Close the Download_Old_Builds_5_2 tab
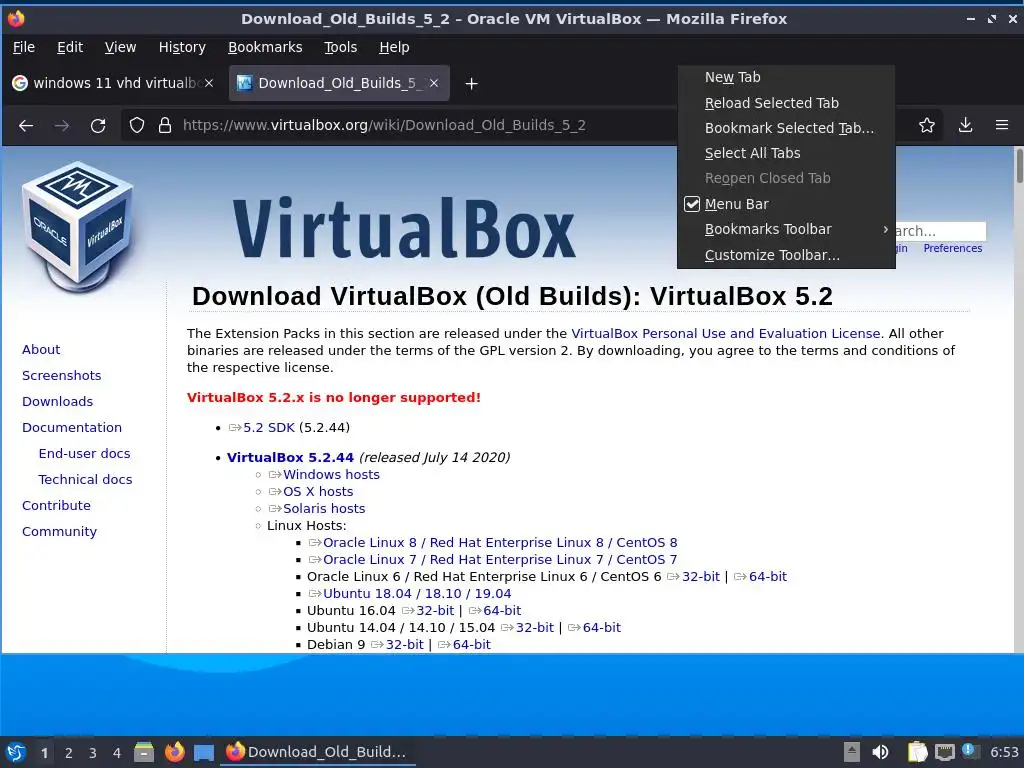This screenshot has height=768, width=1024. coord(434,83)
